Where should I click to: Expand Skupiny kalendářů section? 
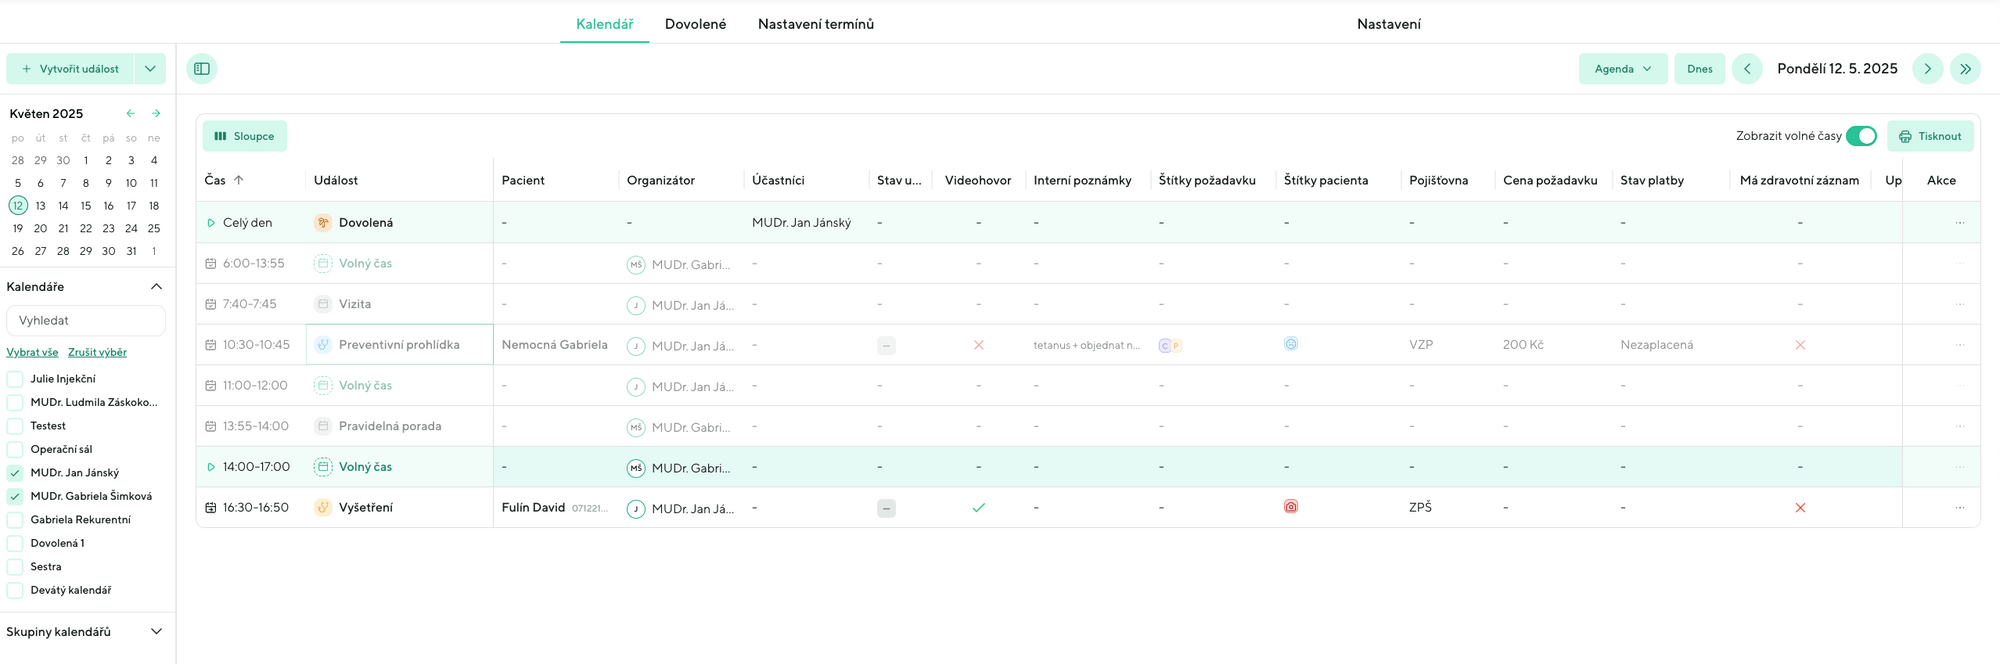pos(156,632)
